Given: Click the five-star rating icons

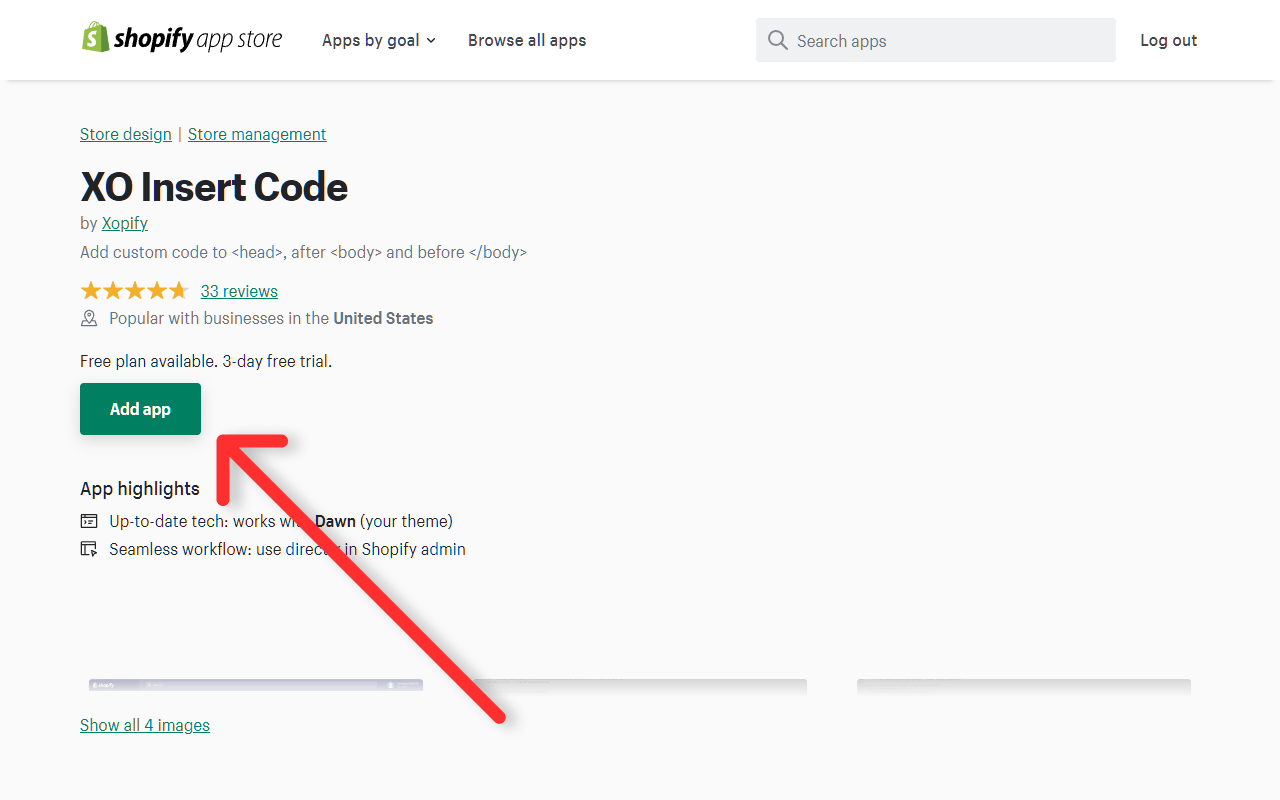Looking at the screenshot, I should pos(134,291).
